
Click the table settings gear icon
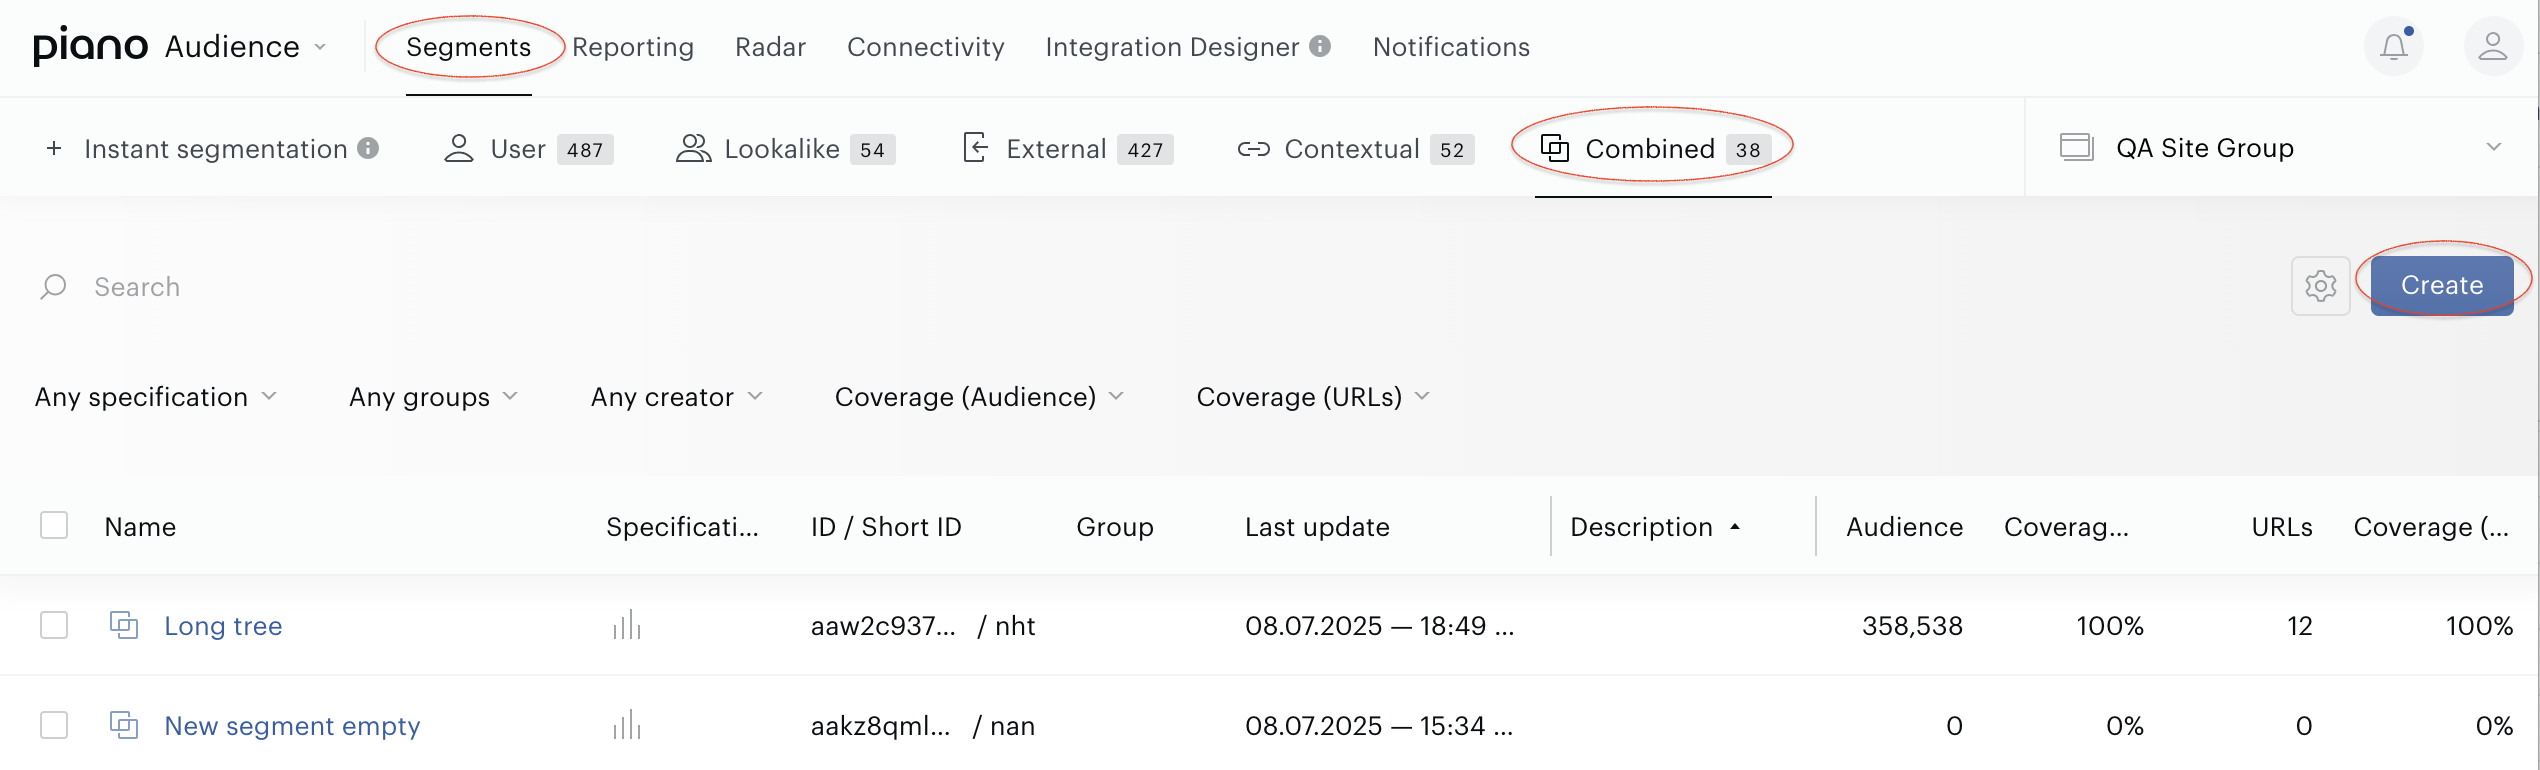pyautogui.click(x=2320, y=286)
